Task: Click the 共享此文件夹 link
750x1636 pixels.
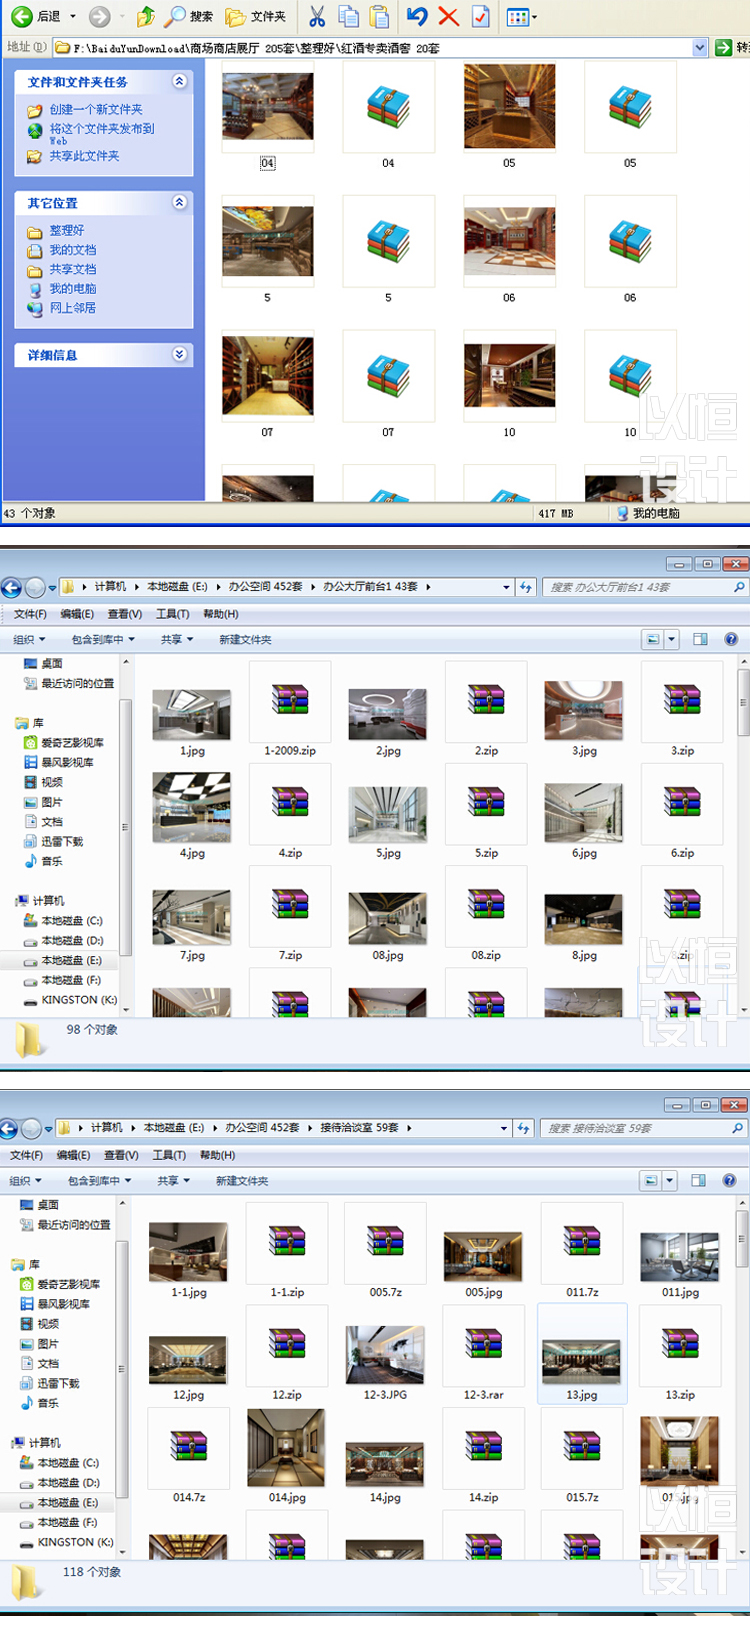Action: pos(84,156)
